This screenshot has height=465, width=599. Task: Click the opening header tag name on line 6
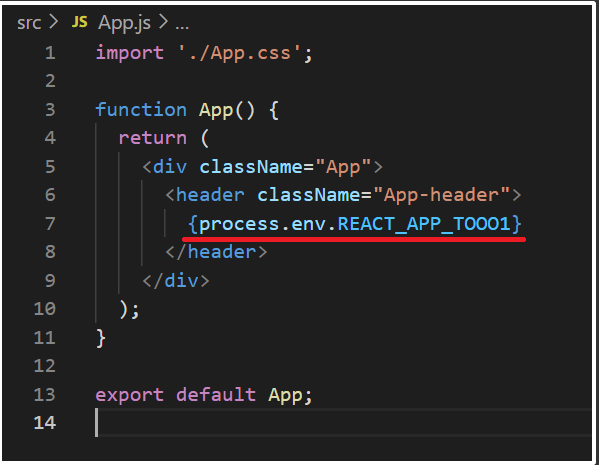point(210,195)
